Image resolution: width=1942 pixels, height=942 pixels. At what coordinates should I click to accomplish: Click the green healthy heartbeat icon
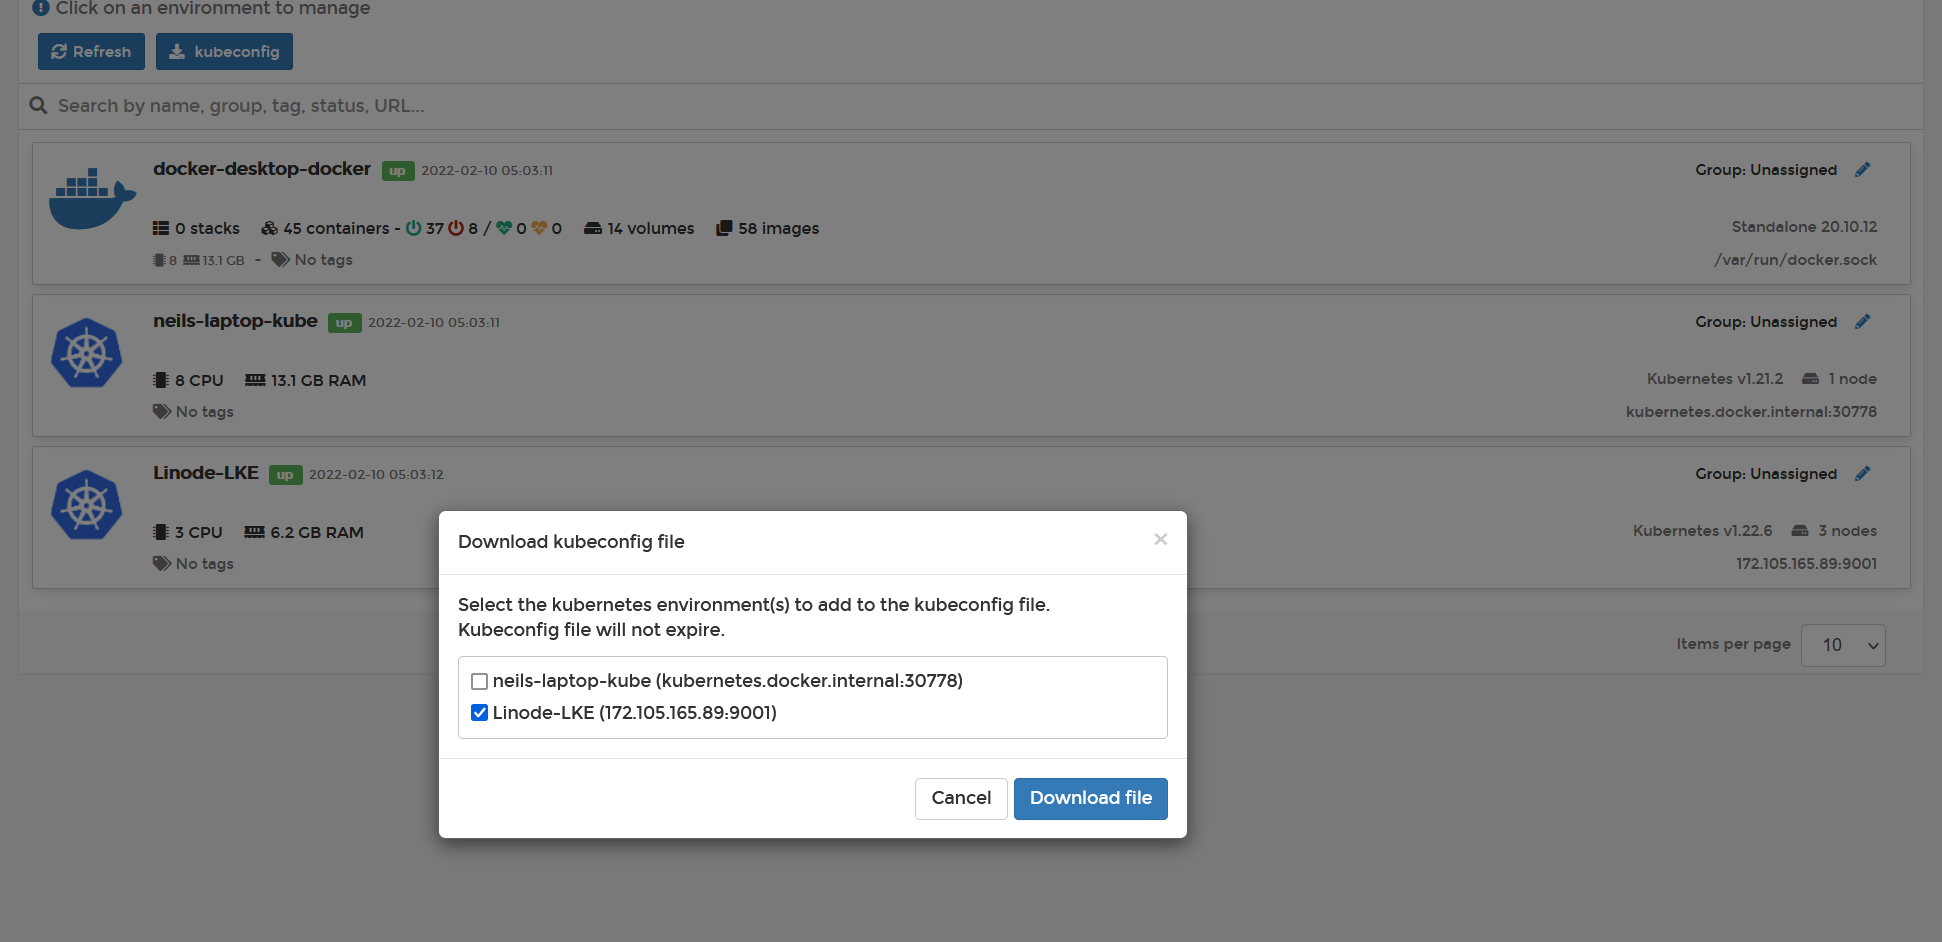[504, 228]
